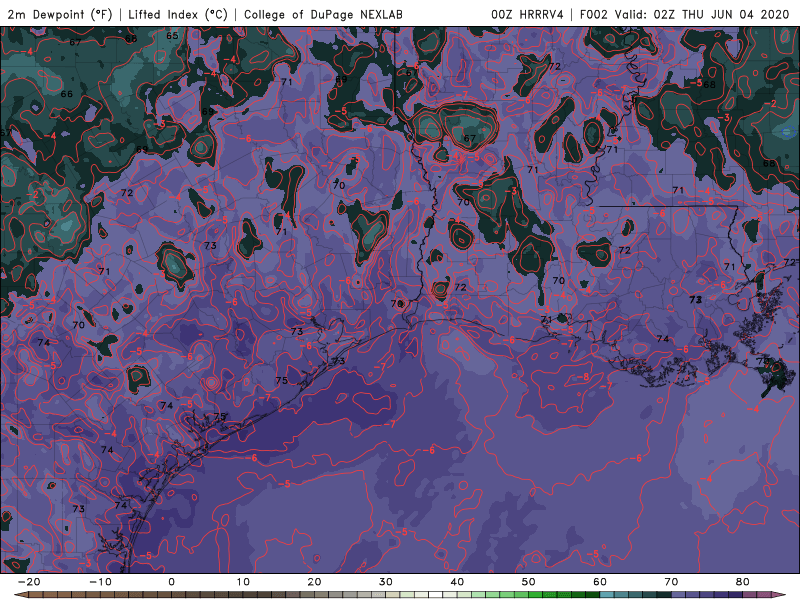Click the "Lifted Index (°C)" header label
Viewport: 800px width, 600px height.
[178, 14]
